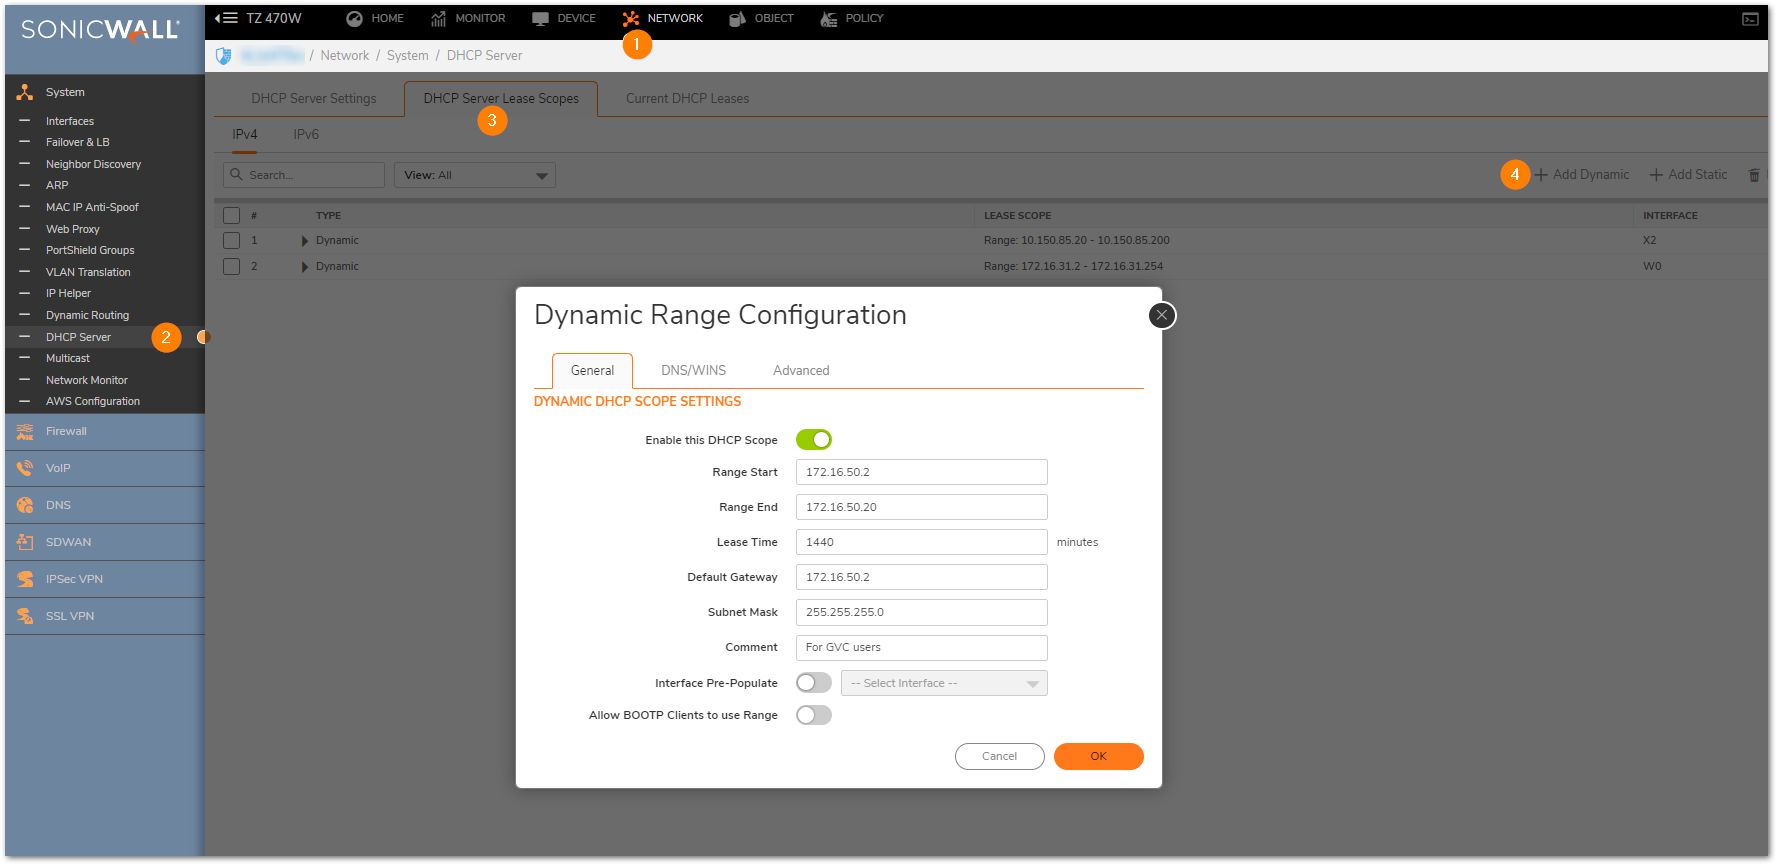The height and width of the screenshot is (865, 1777).
Task: Open the terminal console icon at top right
Action: click(1750, 19)
